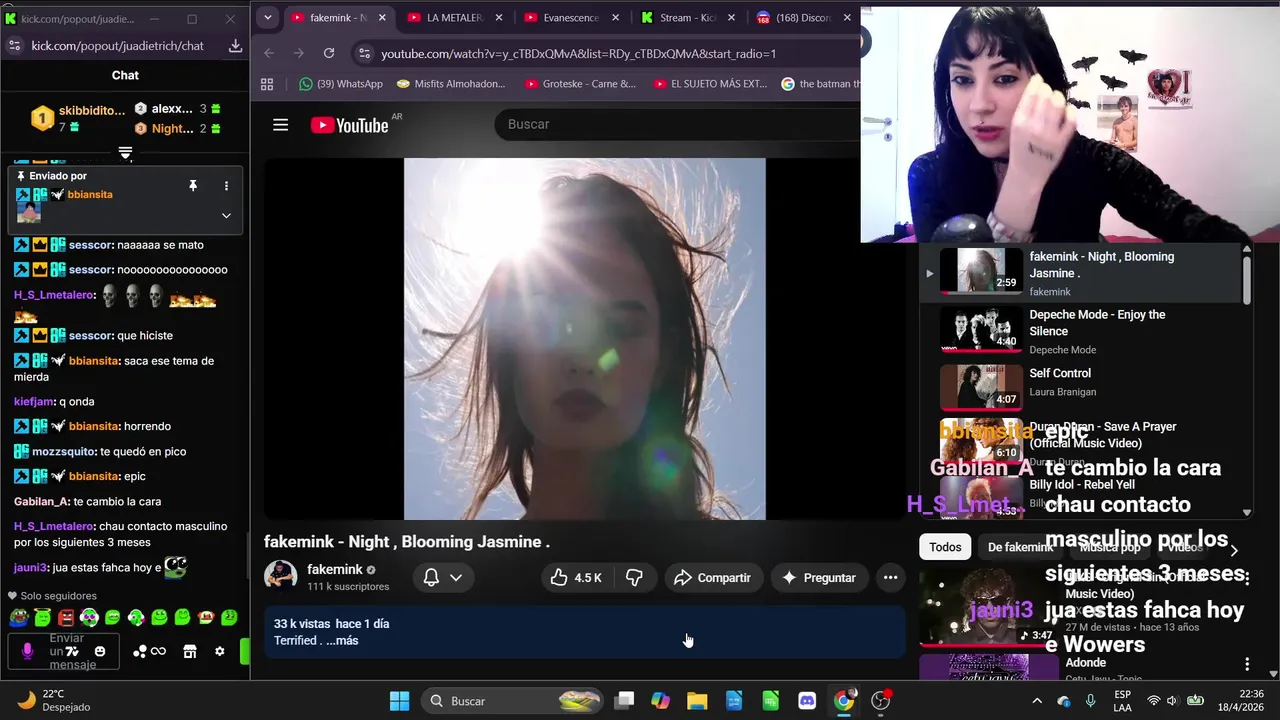Unpin the pinned message in Kick chat

coord(193,186)
